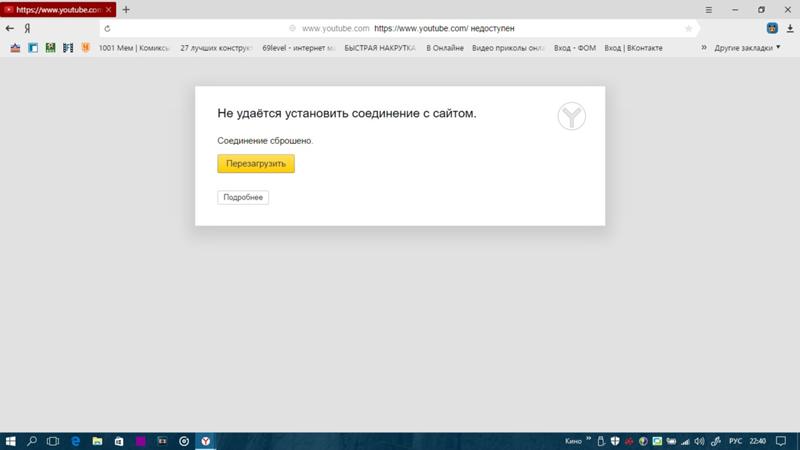Open the browser hamburger menu
This screenshot has width=800, height=450.
(709, 10)
